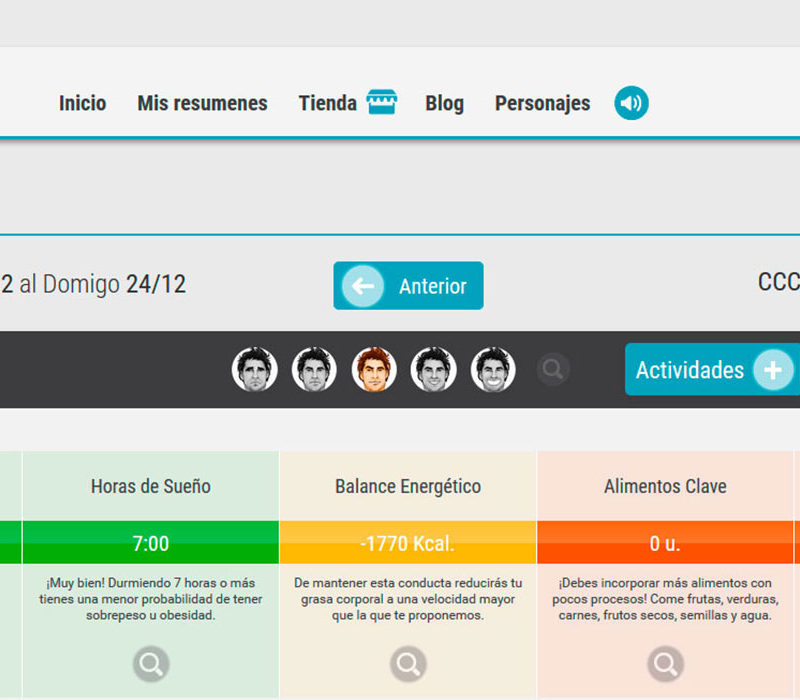Click the green 7:00 sleep bar
This screenshot has height=700, width=800.
(x=151, y=543)
